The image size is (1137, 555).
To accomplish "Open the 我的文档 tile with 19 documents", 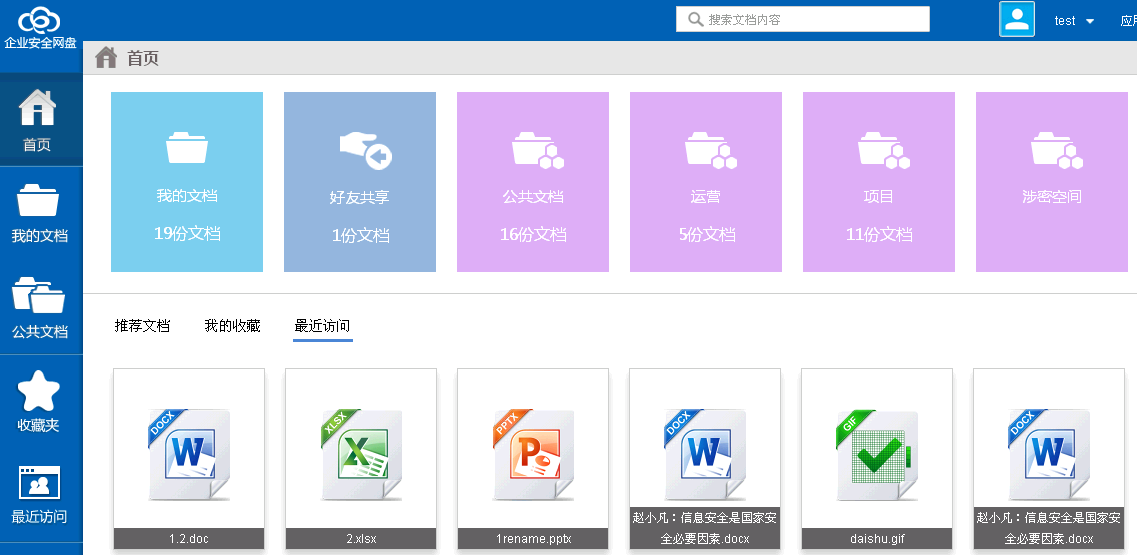I will pos(187,182).
